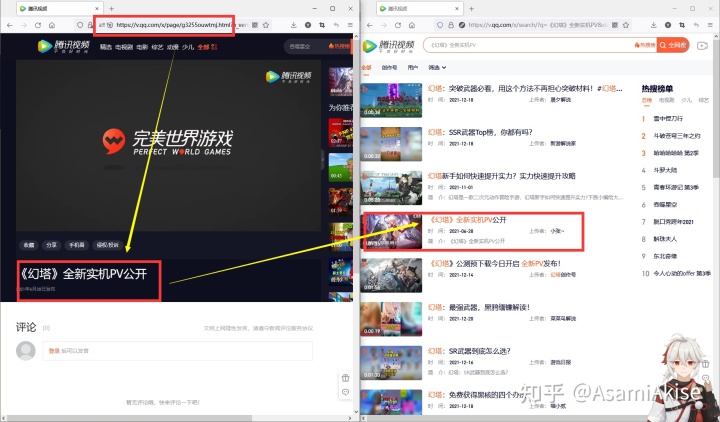Image resolution: width=720 pixels, height=422 pixels.
Task: Click the crop screenshot icon in the left window toolbar
Action: coord(322,25)
